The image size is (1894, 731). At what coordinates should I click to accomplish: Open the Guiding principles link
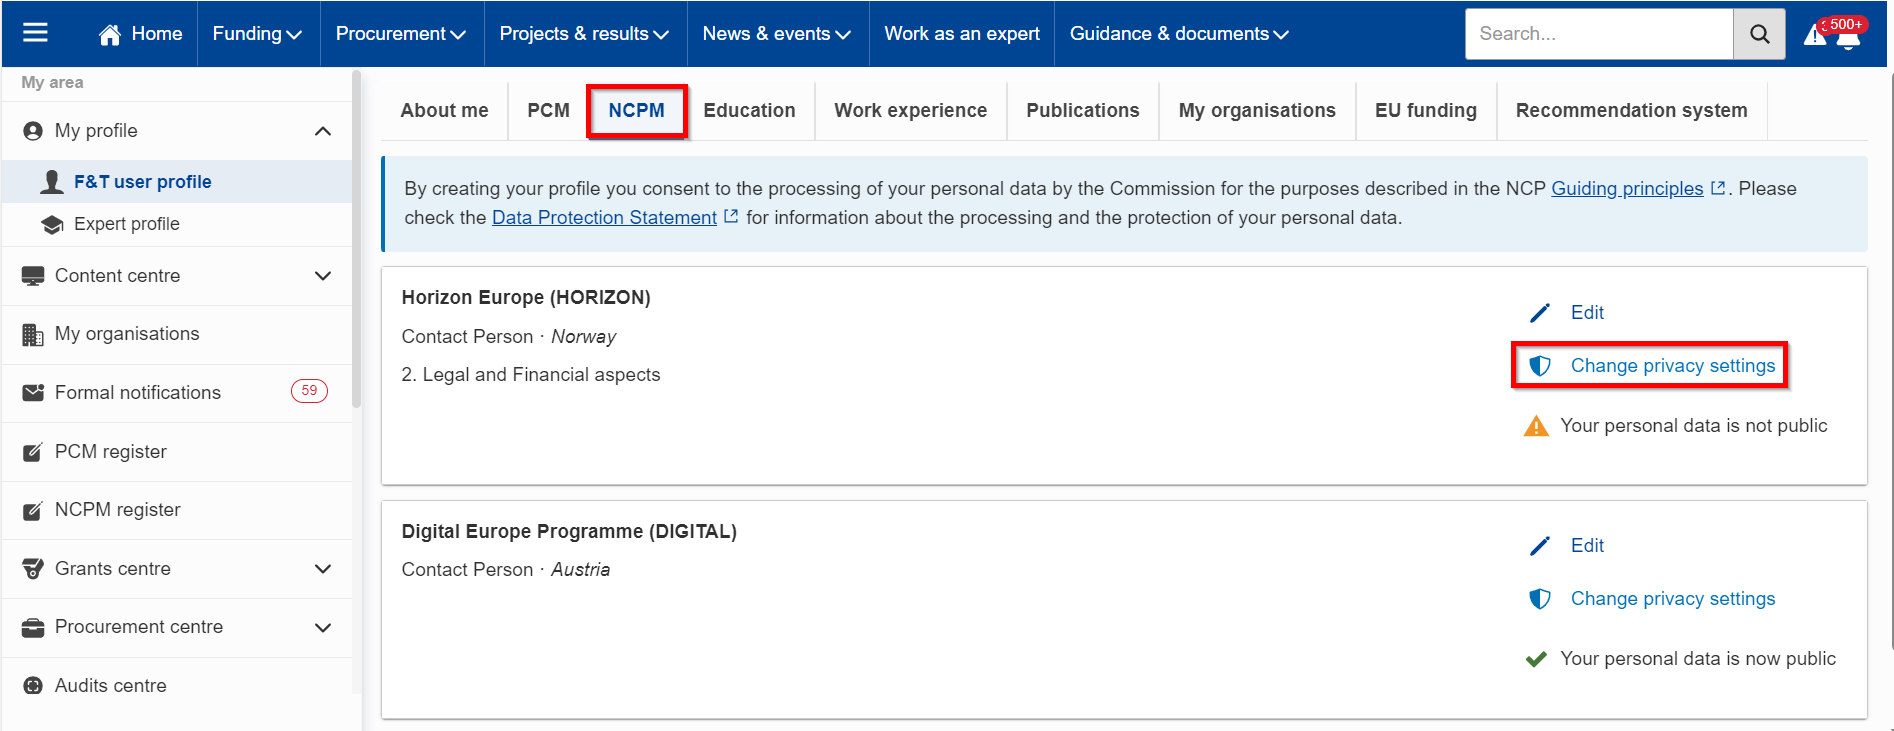tap(1627, 188)
